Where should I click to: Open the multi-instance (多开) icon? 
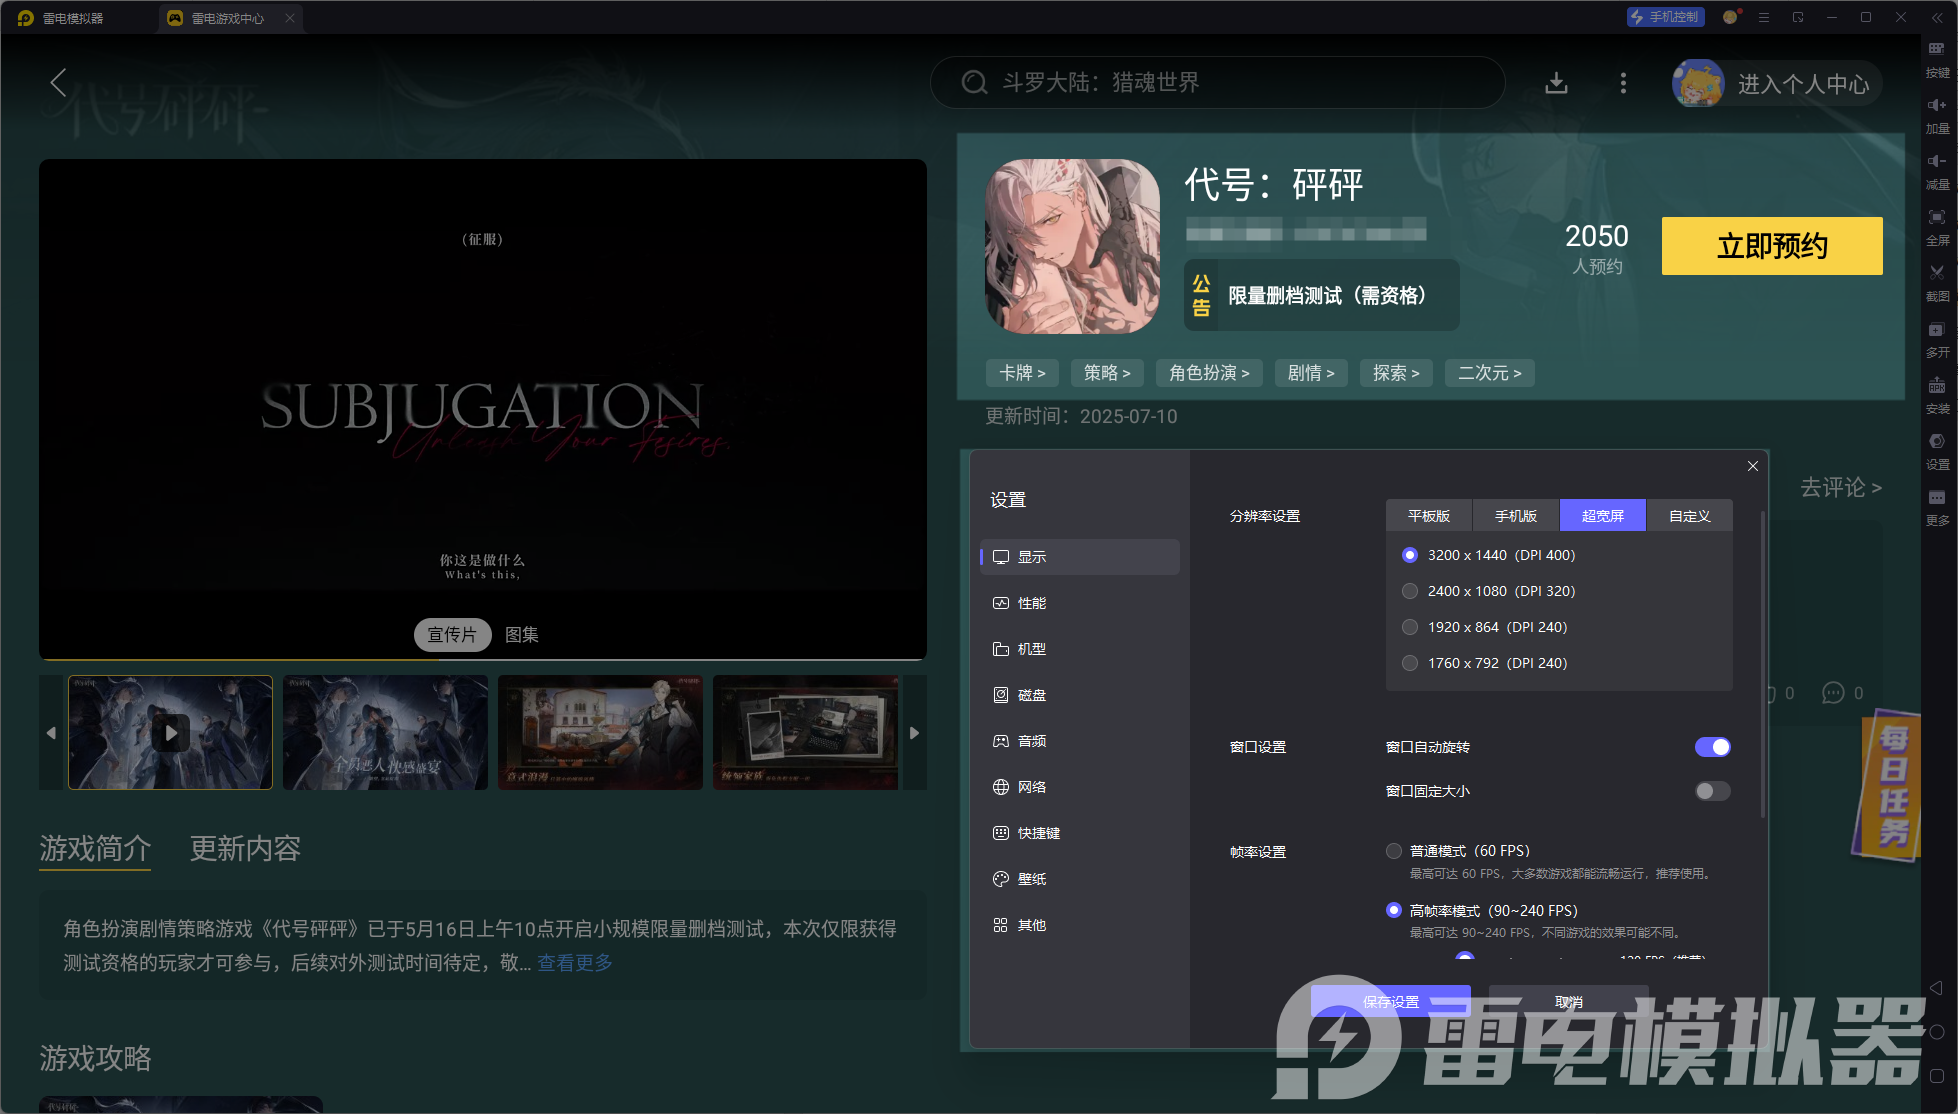pyautogui.click(x=1937, y=330)
